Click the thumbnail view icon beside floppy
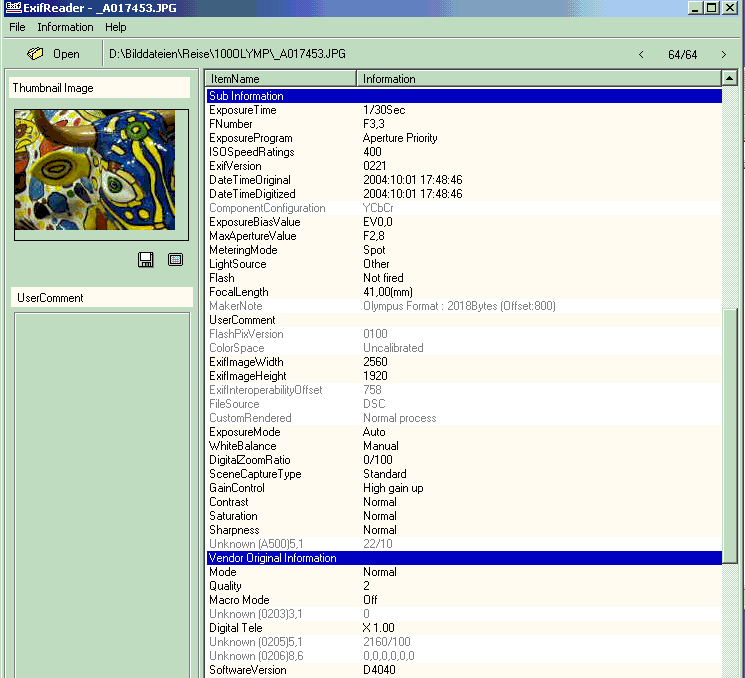This screenshot has height=678, width=745. (x=175, y=260)
